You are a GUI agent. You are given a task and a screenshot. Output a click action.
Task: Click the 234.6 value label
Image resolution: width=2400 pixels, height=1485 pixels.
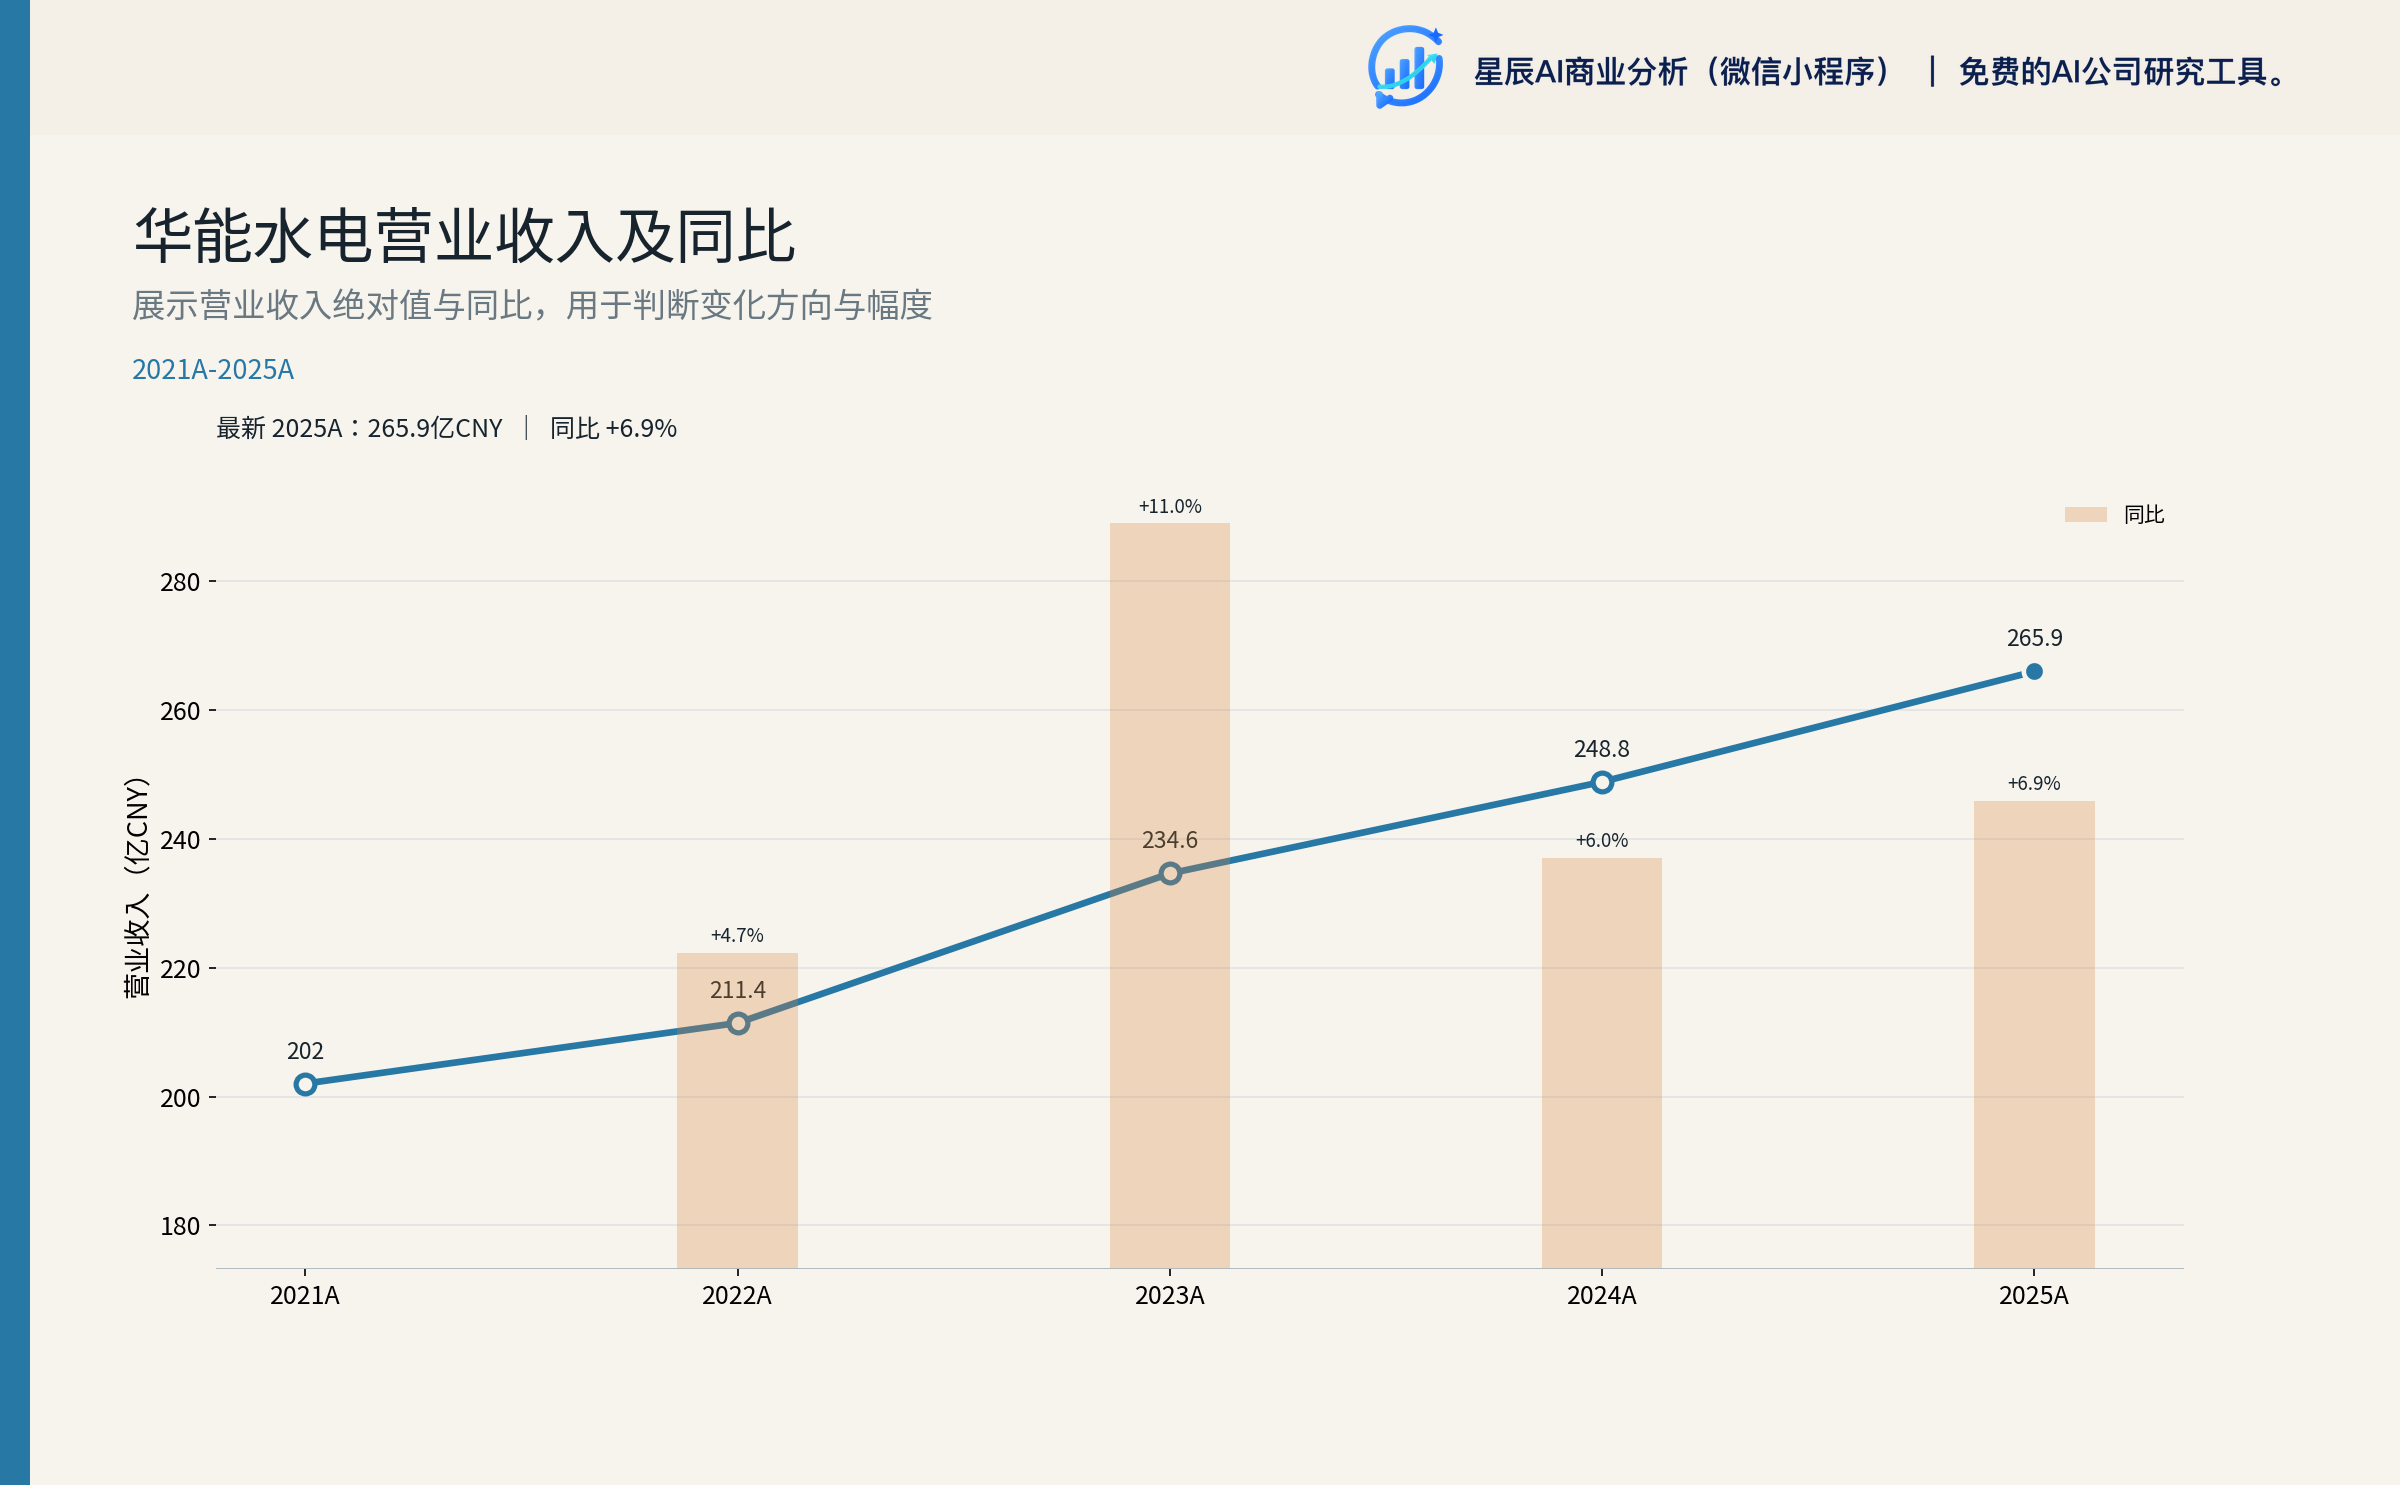[x=1170, y=840]
